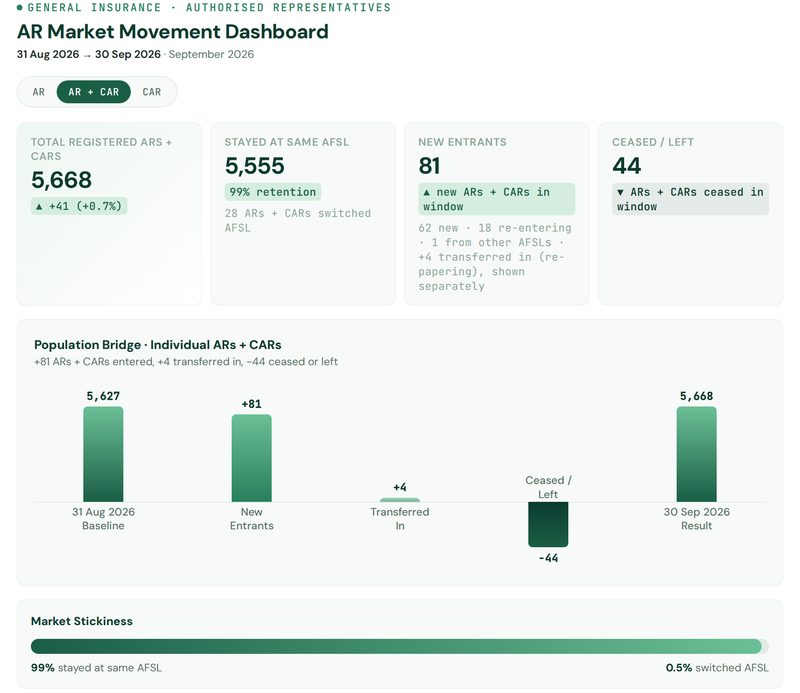This screenshot has height=693, width=800.
Task: Click the 44 ceased value
Action: click(627, 166)
